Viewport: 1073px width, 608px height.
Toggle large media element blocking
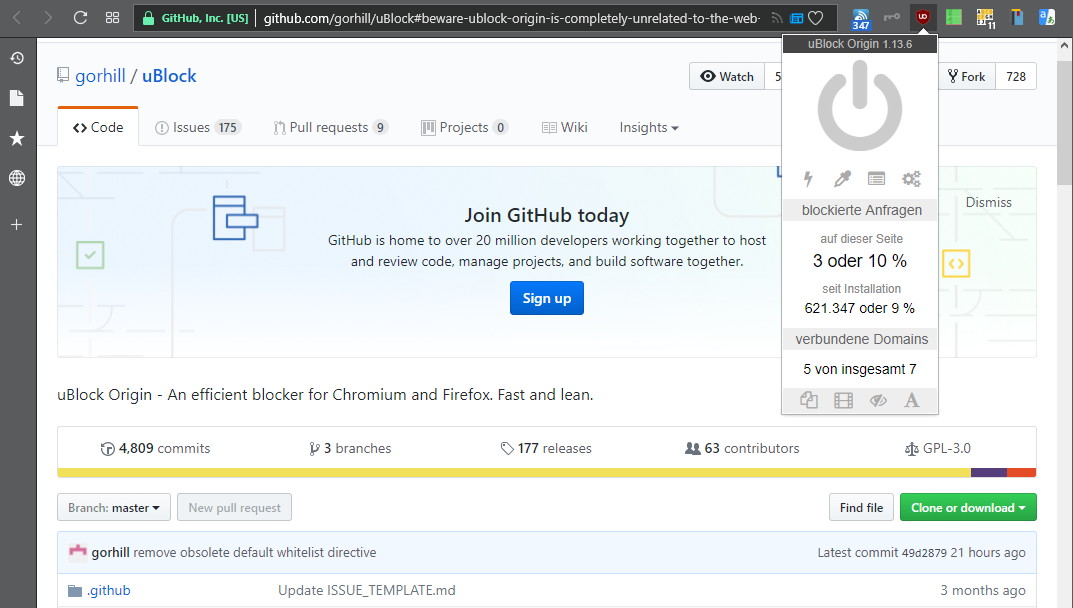point(843,400)
